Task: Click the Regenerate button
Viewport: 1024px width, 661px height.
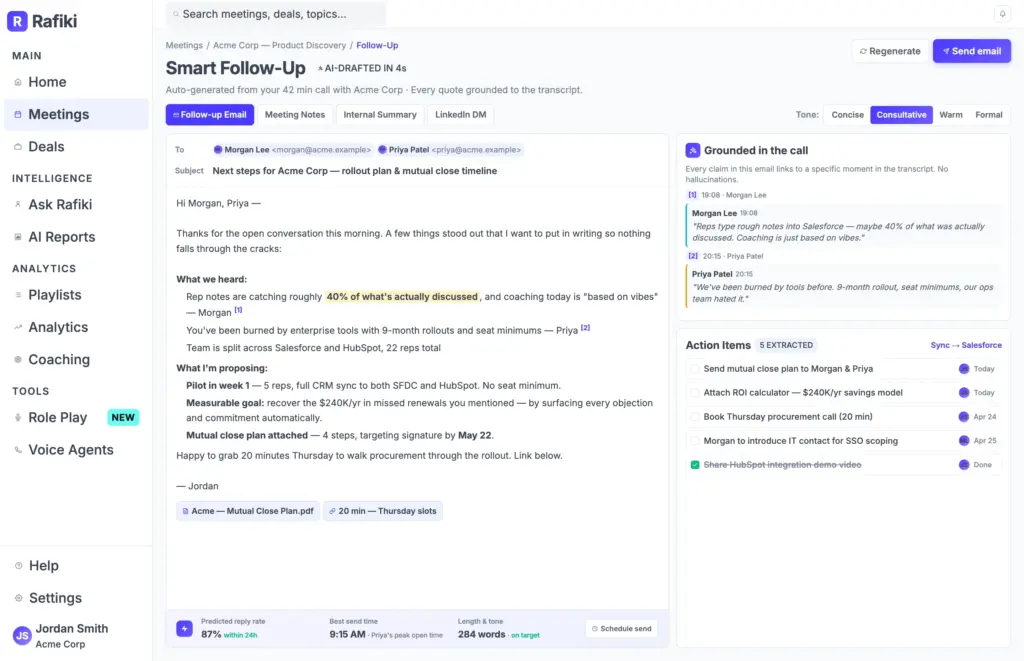Action: coord(889,51)
